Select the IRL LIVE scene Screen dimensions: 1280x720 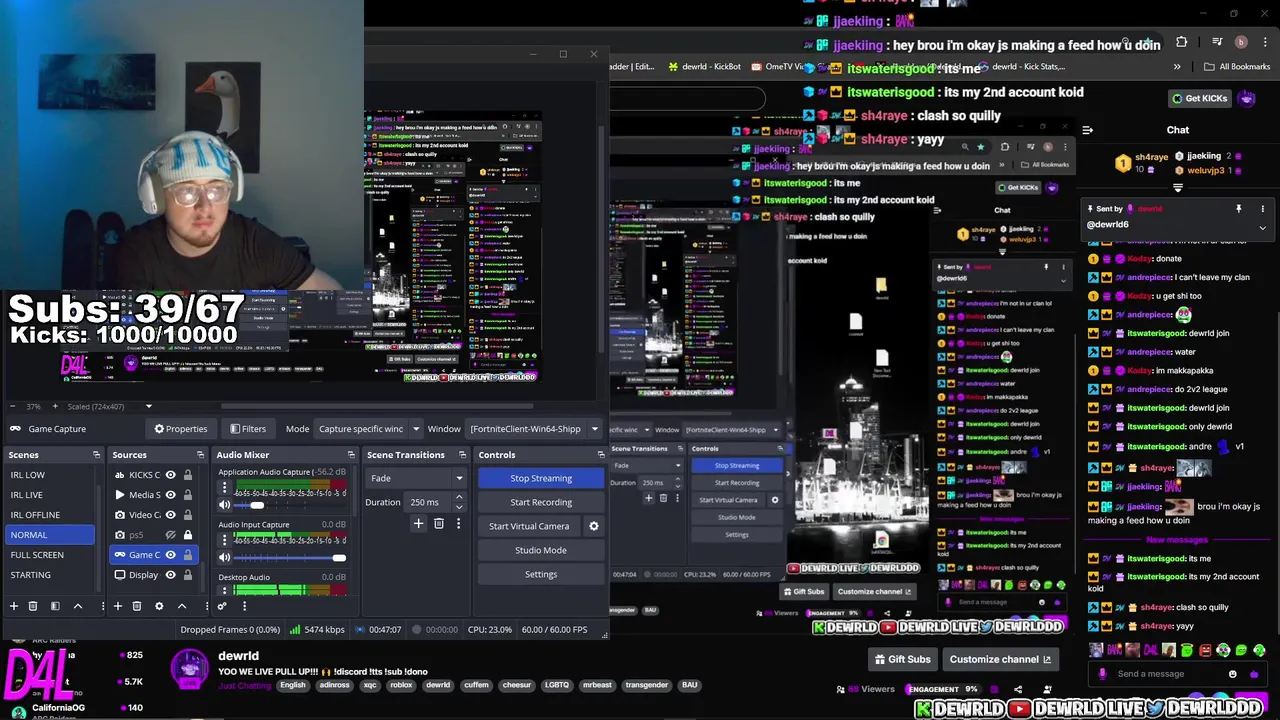[49, 495]
